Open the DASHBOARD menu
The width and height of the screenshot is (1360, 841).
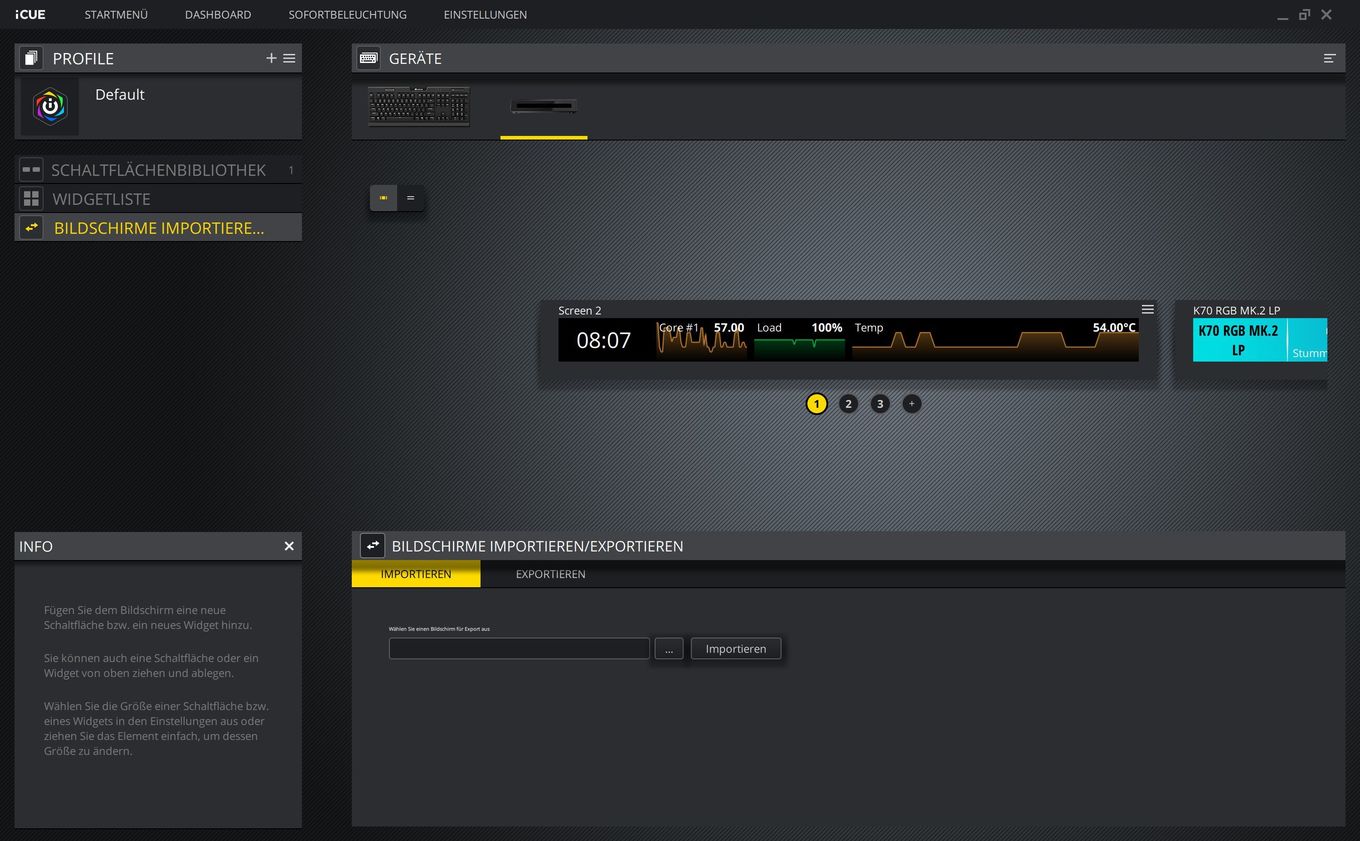(218, 14)
